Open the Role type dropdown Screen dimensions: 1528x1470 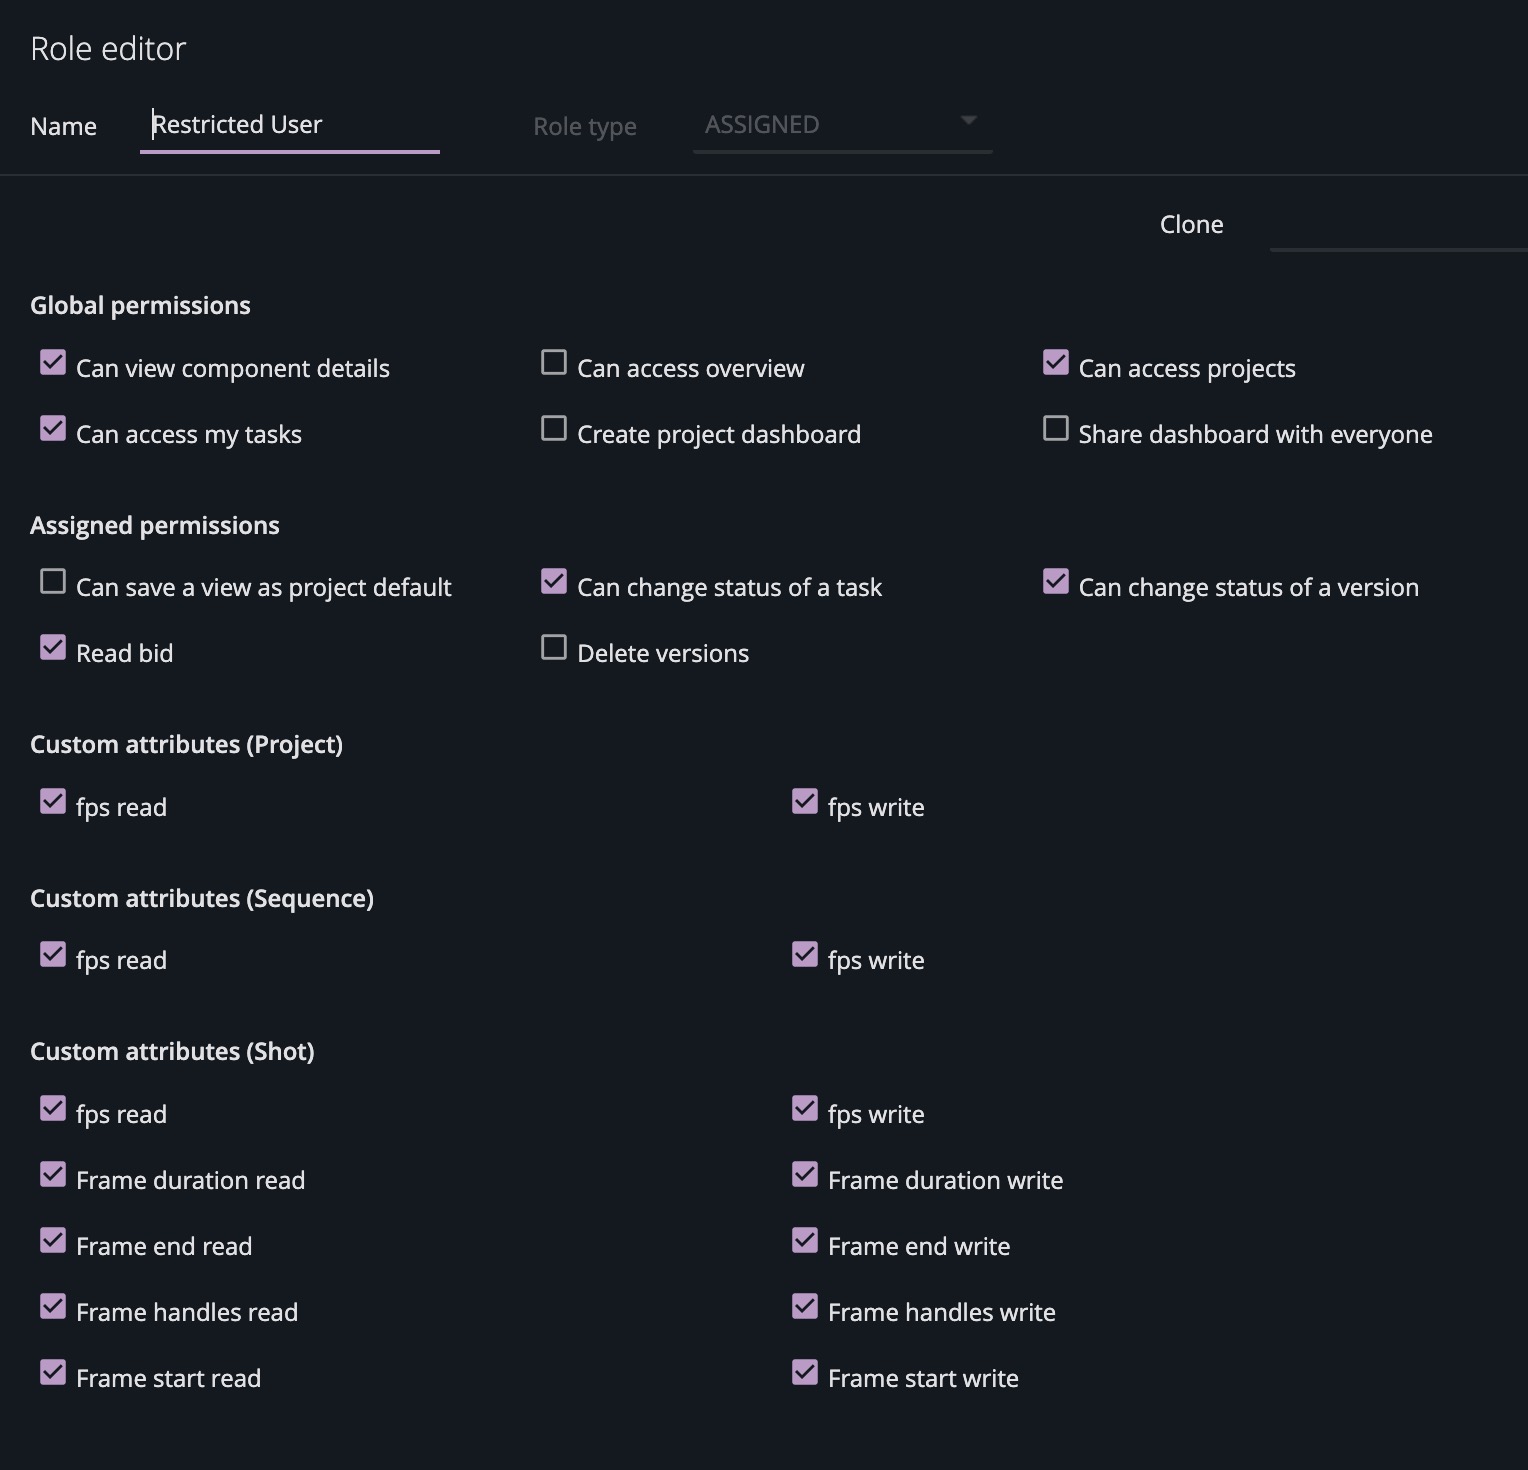[842, 124]
